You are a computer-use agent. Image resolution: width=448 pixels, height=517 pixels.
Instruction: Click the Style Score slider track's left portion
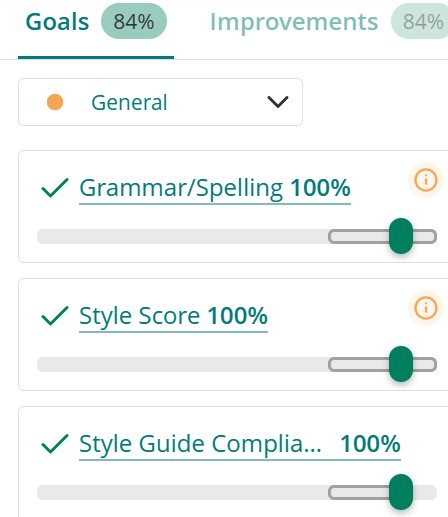pyautogui.click(x=183, y=364)
